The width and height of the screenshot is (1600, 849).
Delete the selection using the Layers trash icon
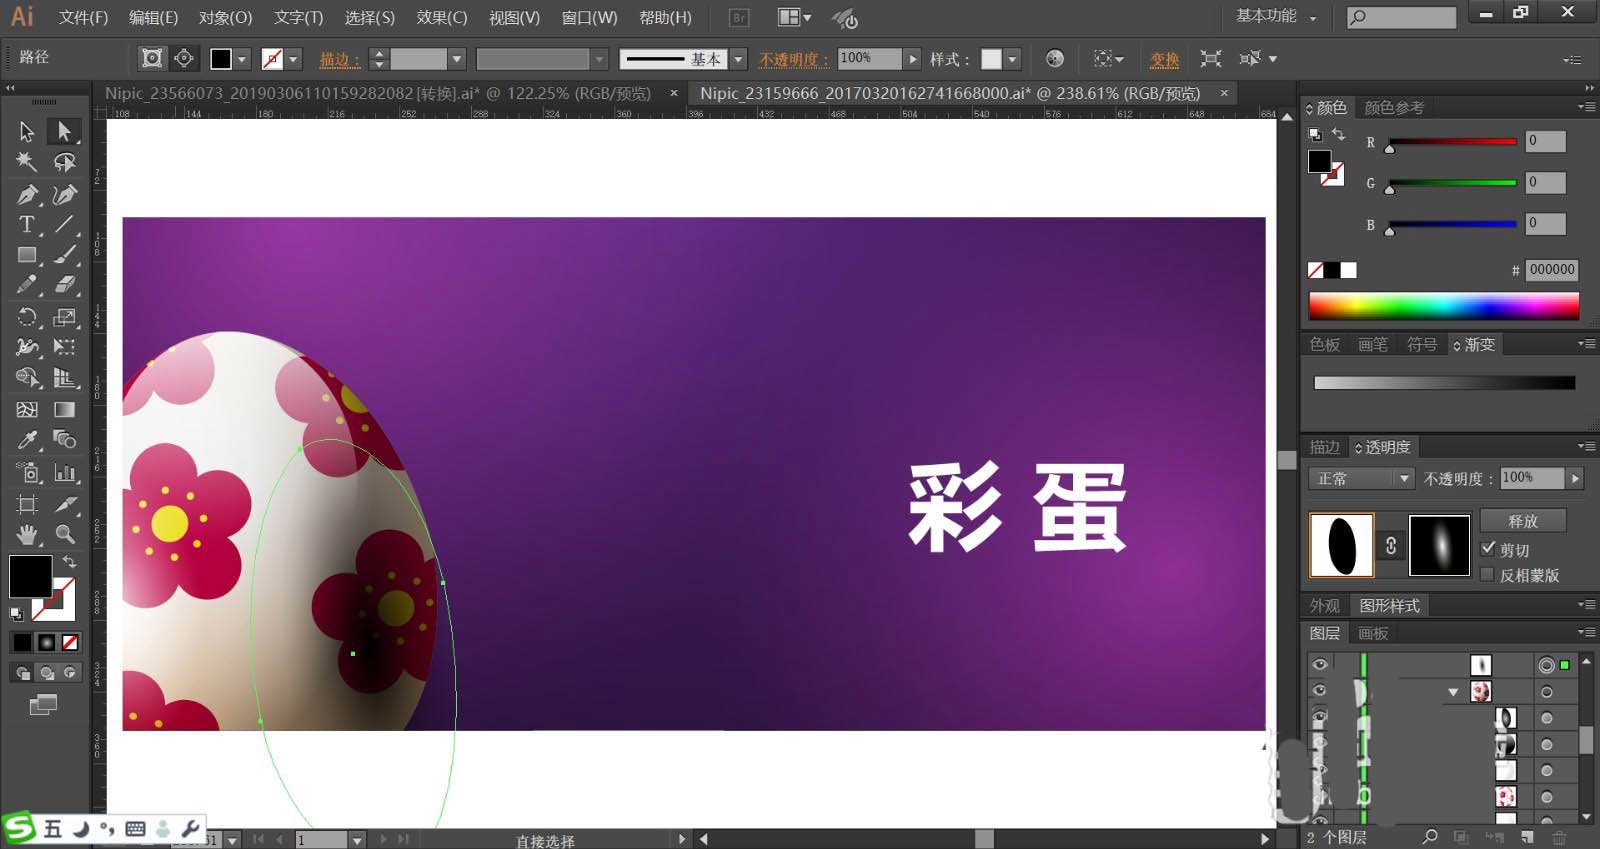pos(1559,837)
